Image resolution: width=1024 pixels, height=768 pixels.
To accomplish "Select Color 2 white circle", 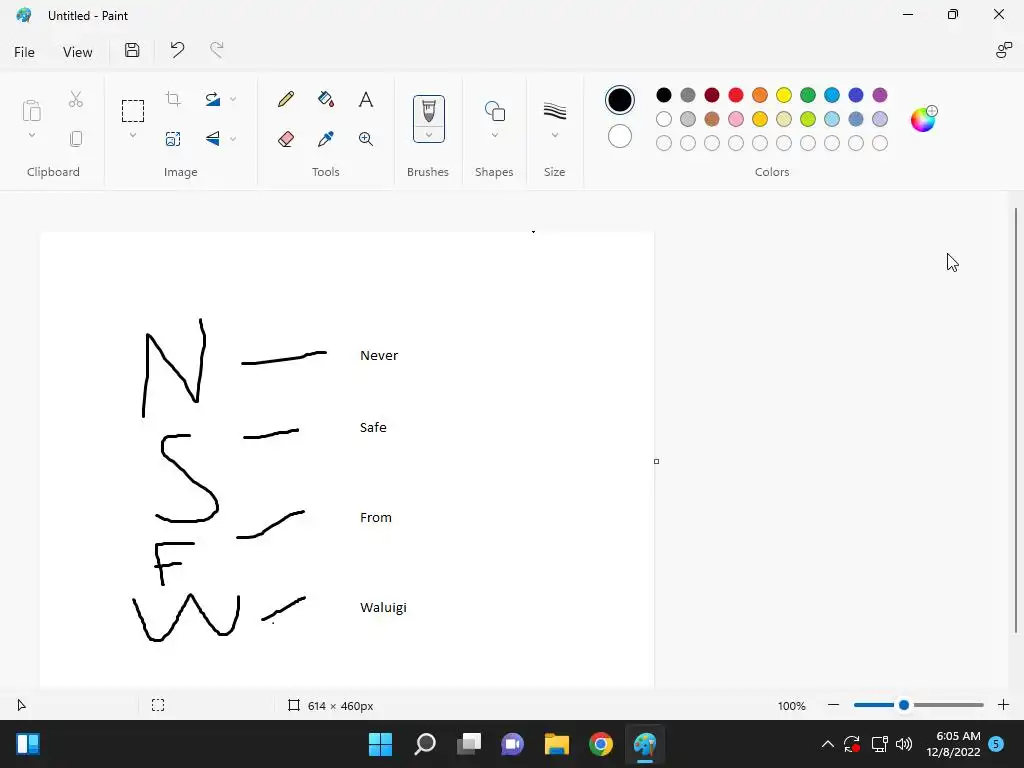I will tap(620, 136).
